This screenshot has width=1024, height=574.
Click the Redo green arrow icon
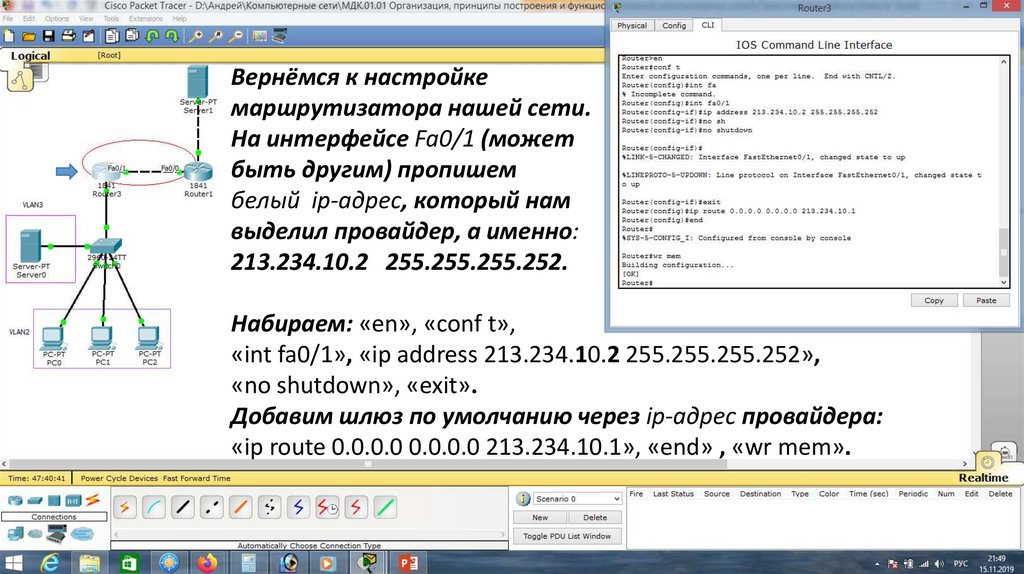[172, 37]
